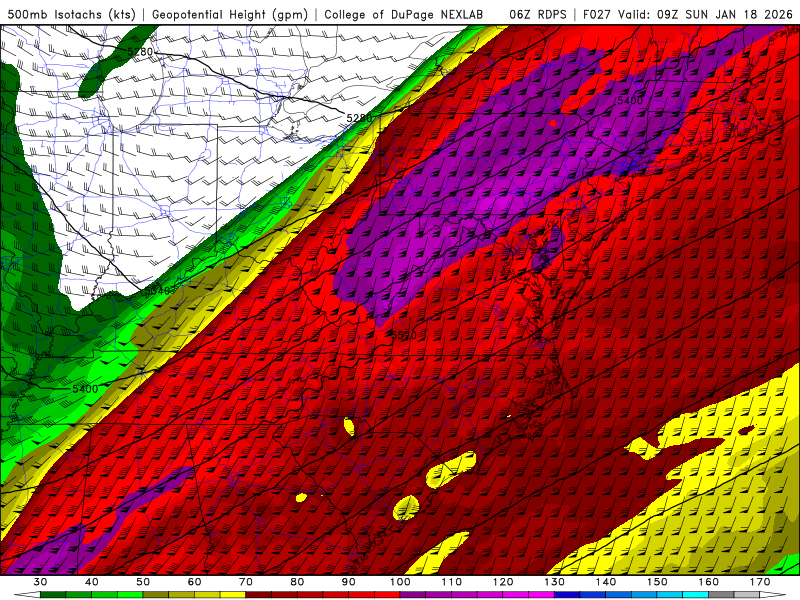Click the 140 value on the color scale
The height and width of the screenshot is (600, 800).
coord(606,582)
